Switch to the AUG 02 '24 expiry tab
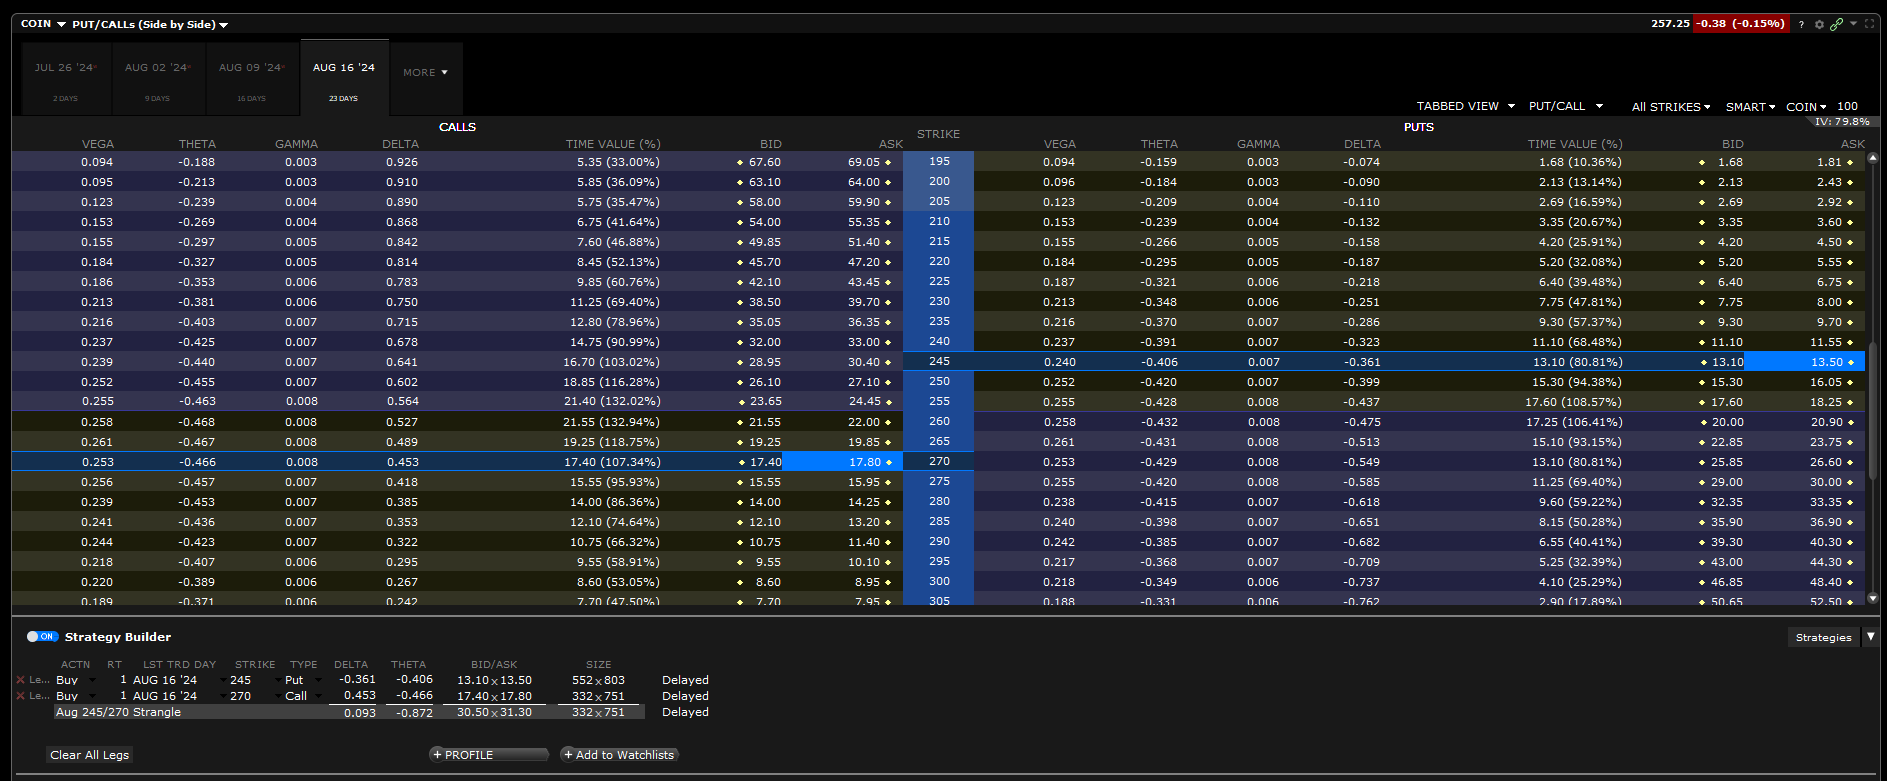The width and height of the screenshot is (1887, 781). [x=157, y=78]
